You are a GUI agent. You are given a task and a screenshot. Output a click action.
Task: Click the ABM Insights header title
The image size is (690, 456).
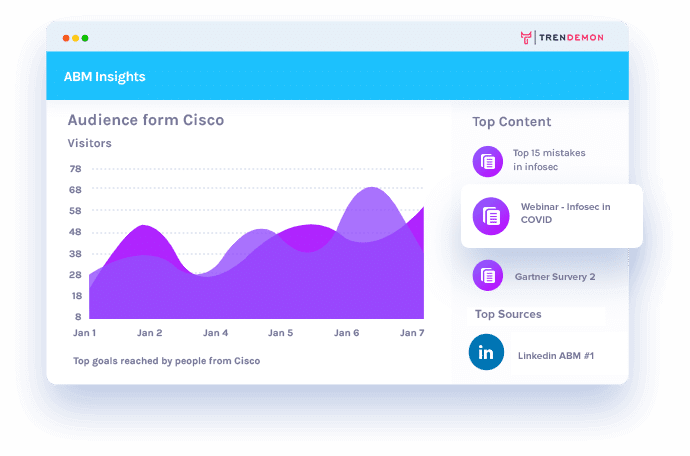[x=105, y=77]
